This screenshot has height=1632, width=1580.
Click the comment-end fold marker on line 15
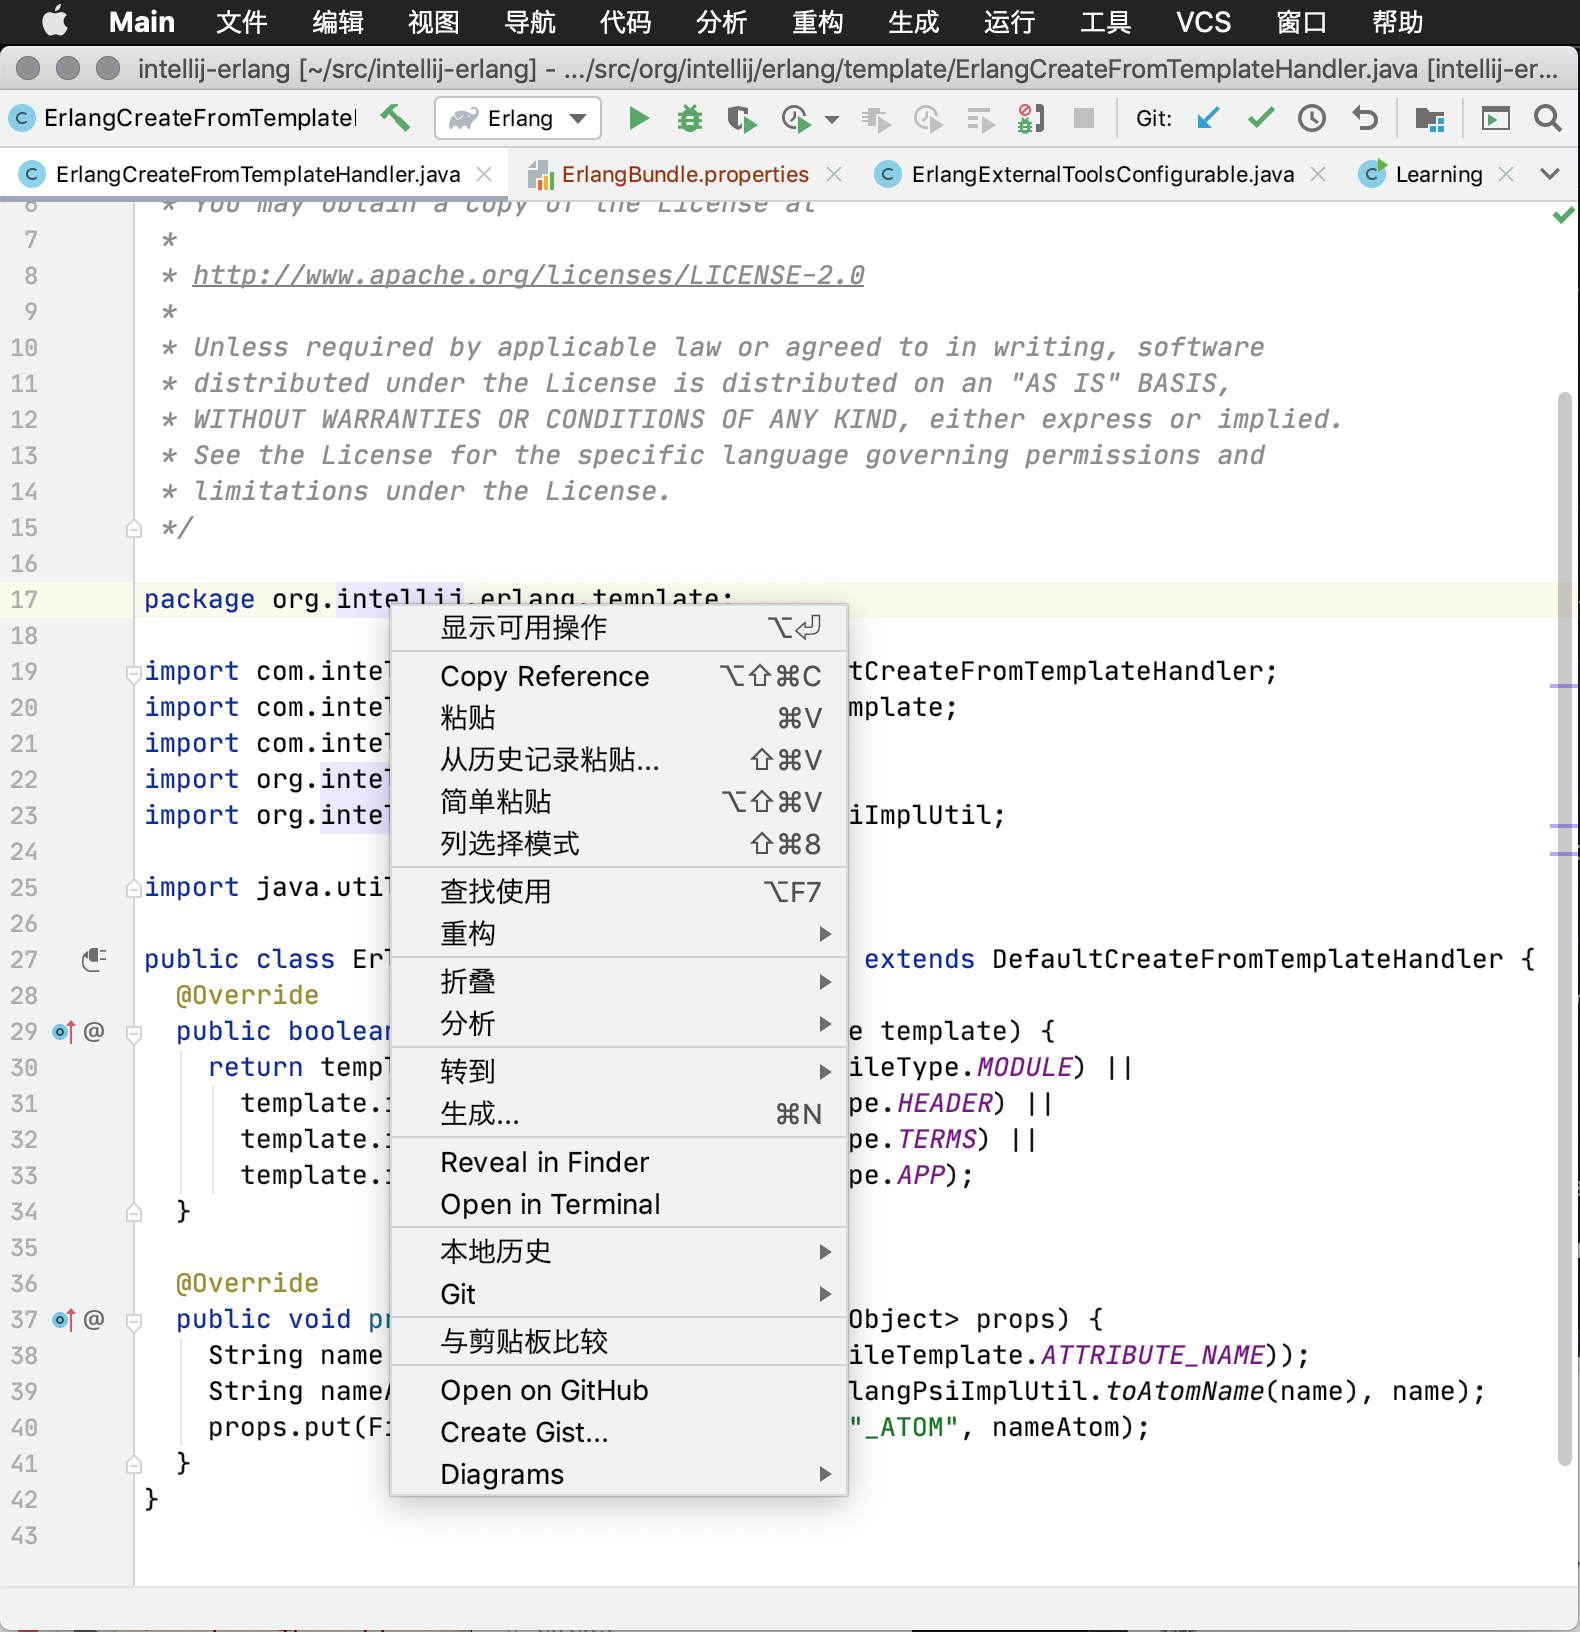[134, 529]
